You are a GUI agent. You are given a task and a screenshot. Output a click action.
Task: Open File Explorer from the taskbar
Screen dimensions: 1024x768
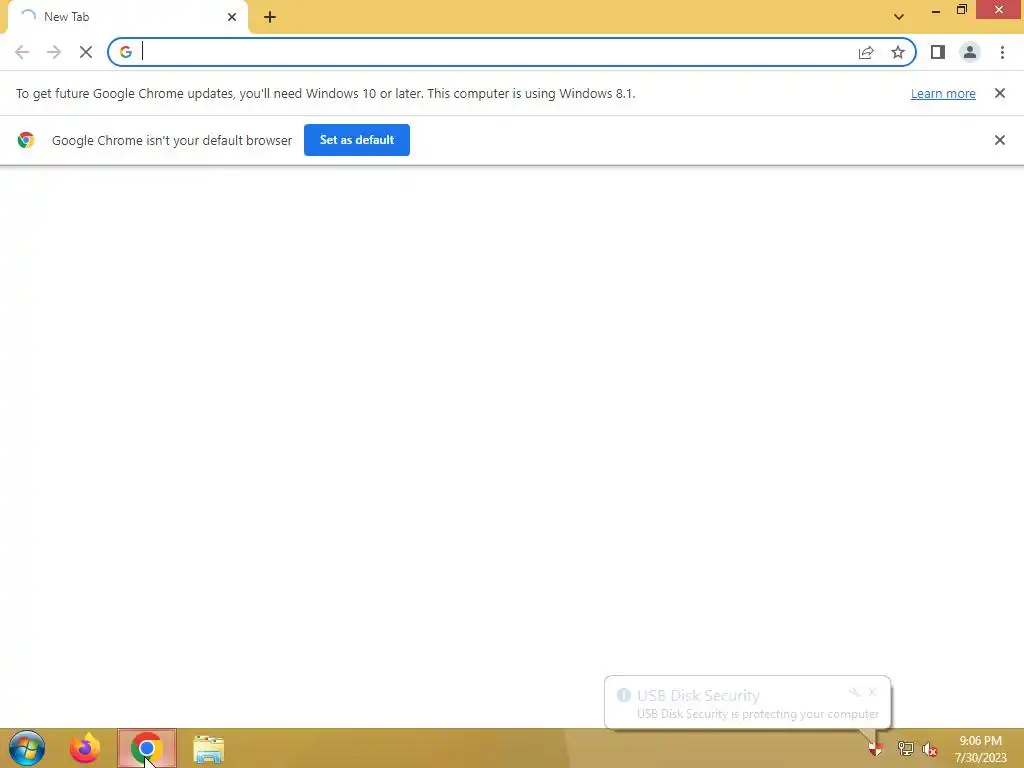click(209, 749)
